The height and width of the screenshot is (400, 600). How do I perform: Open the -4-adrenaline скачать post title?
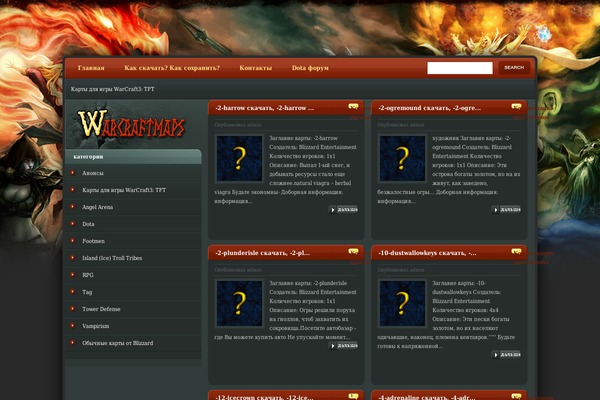[427, 397]
